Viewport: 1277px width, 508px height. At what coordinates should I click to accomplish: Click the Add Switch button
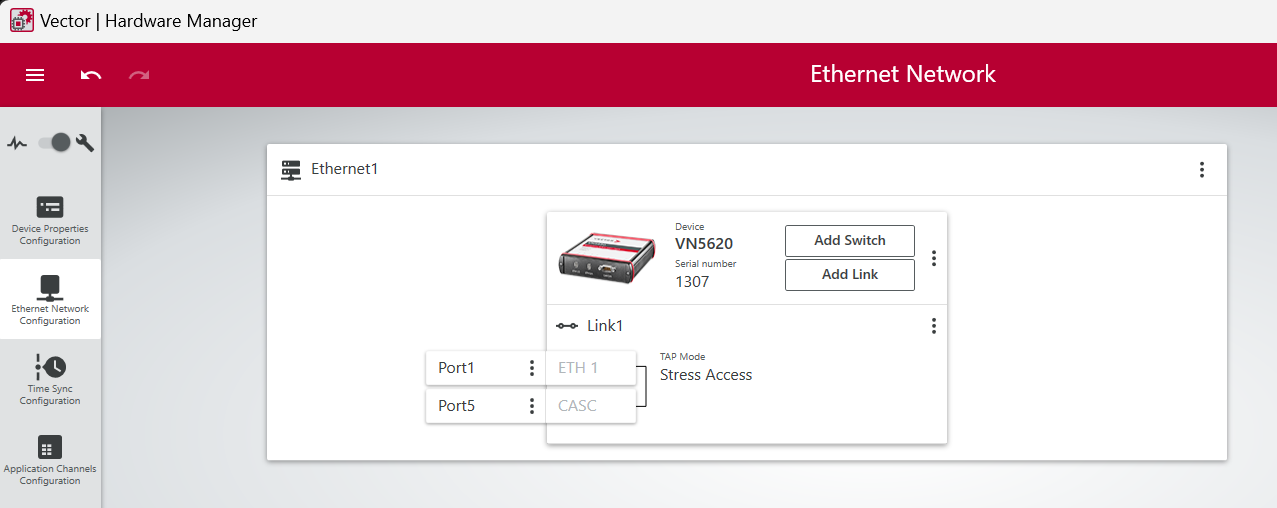pos(849,241)
